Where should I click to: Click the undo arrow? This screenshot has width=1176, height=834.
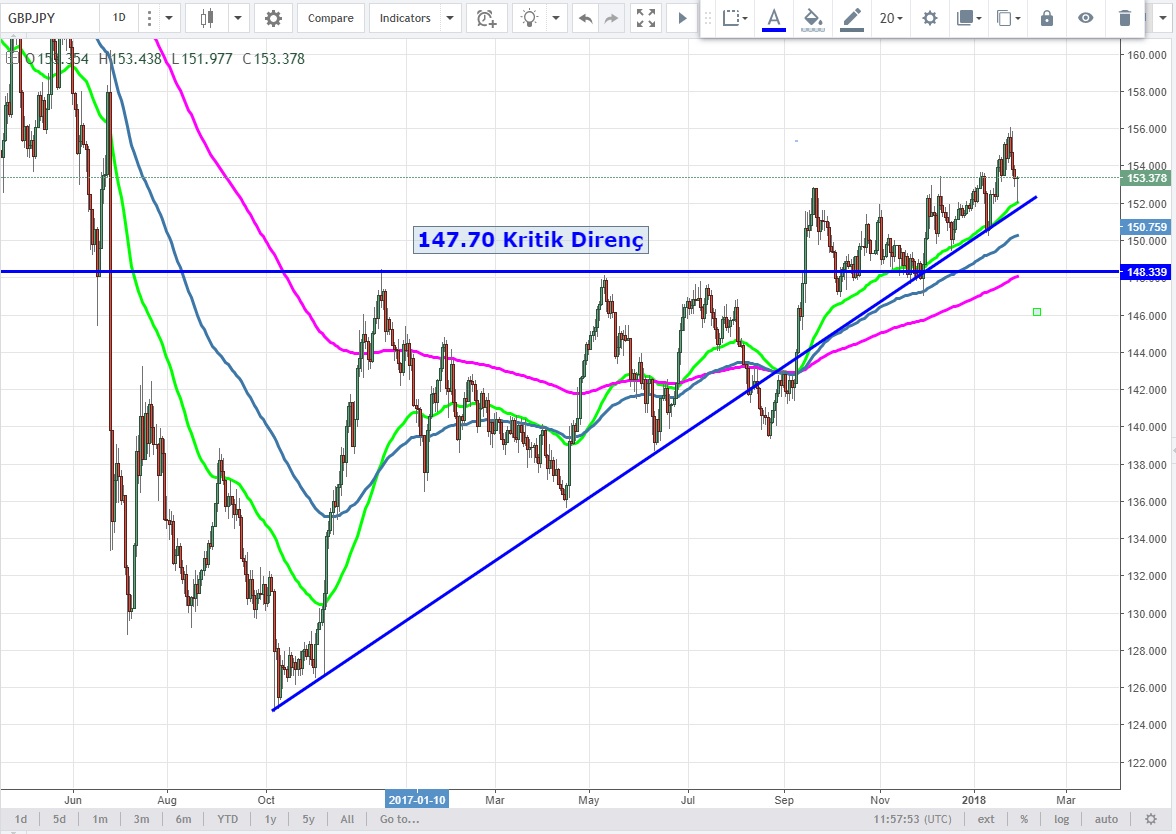tap(585, 18)
